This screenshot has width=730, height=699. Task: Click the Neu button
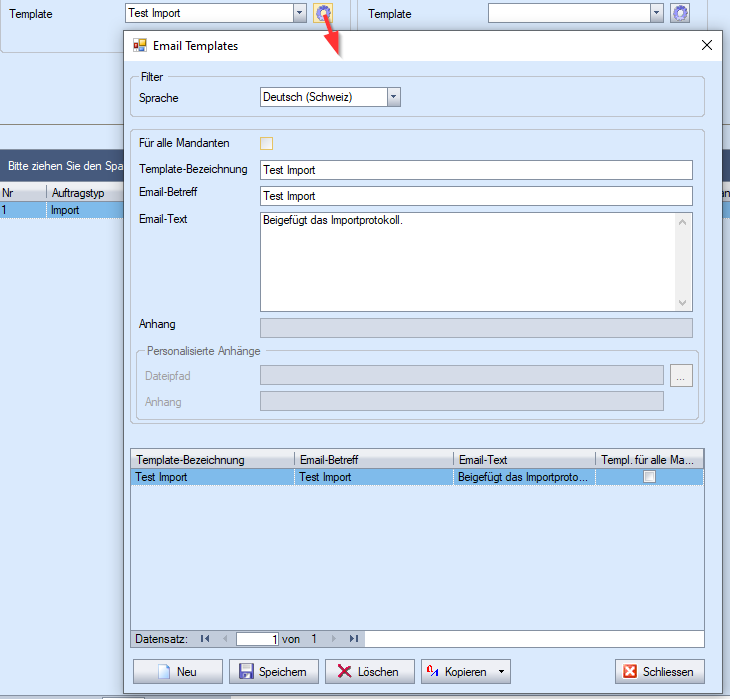[x=177, y=671]
